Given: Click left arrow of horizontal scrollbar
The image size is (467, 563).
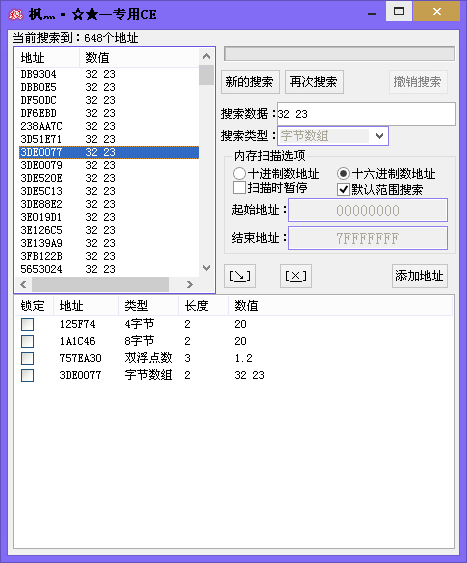Looking at the screenshot, I should click(23, 285).
